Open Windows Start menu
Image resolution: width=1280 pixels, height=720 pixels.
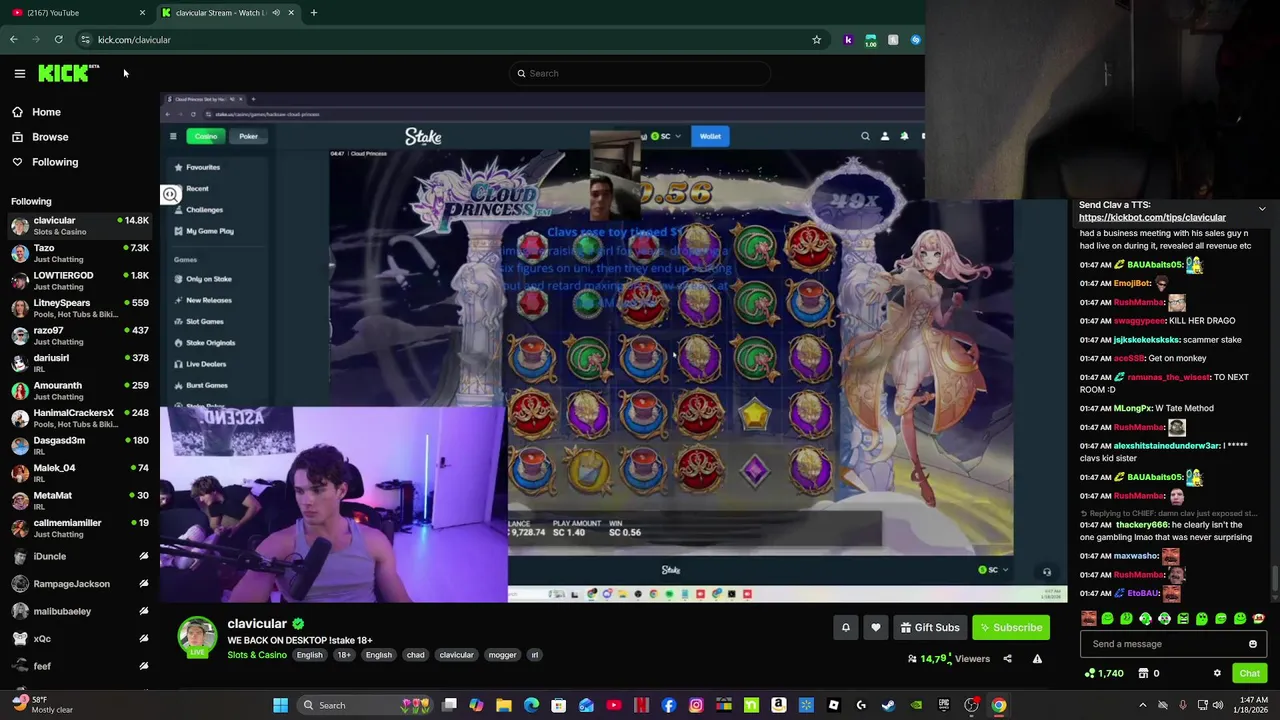[x=281, y=705]
